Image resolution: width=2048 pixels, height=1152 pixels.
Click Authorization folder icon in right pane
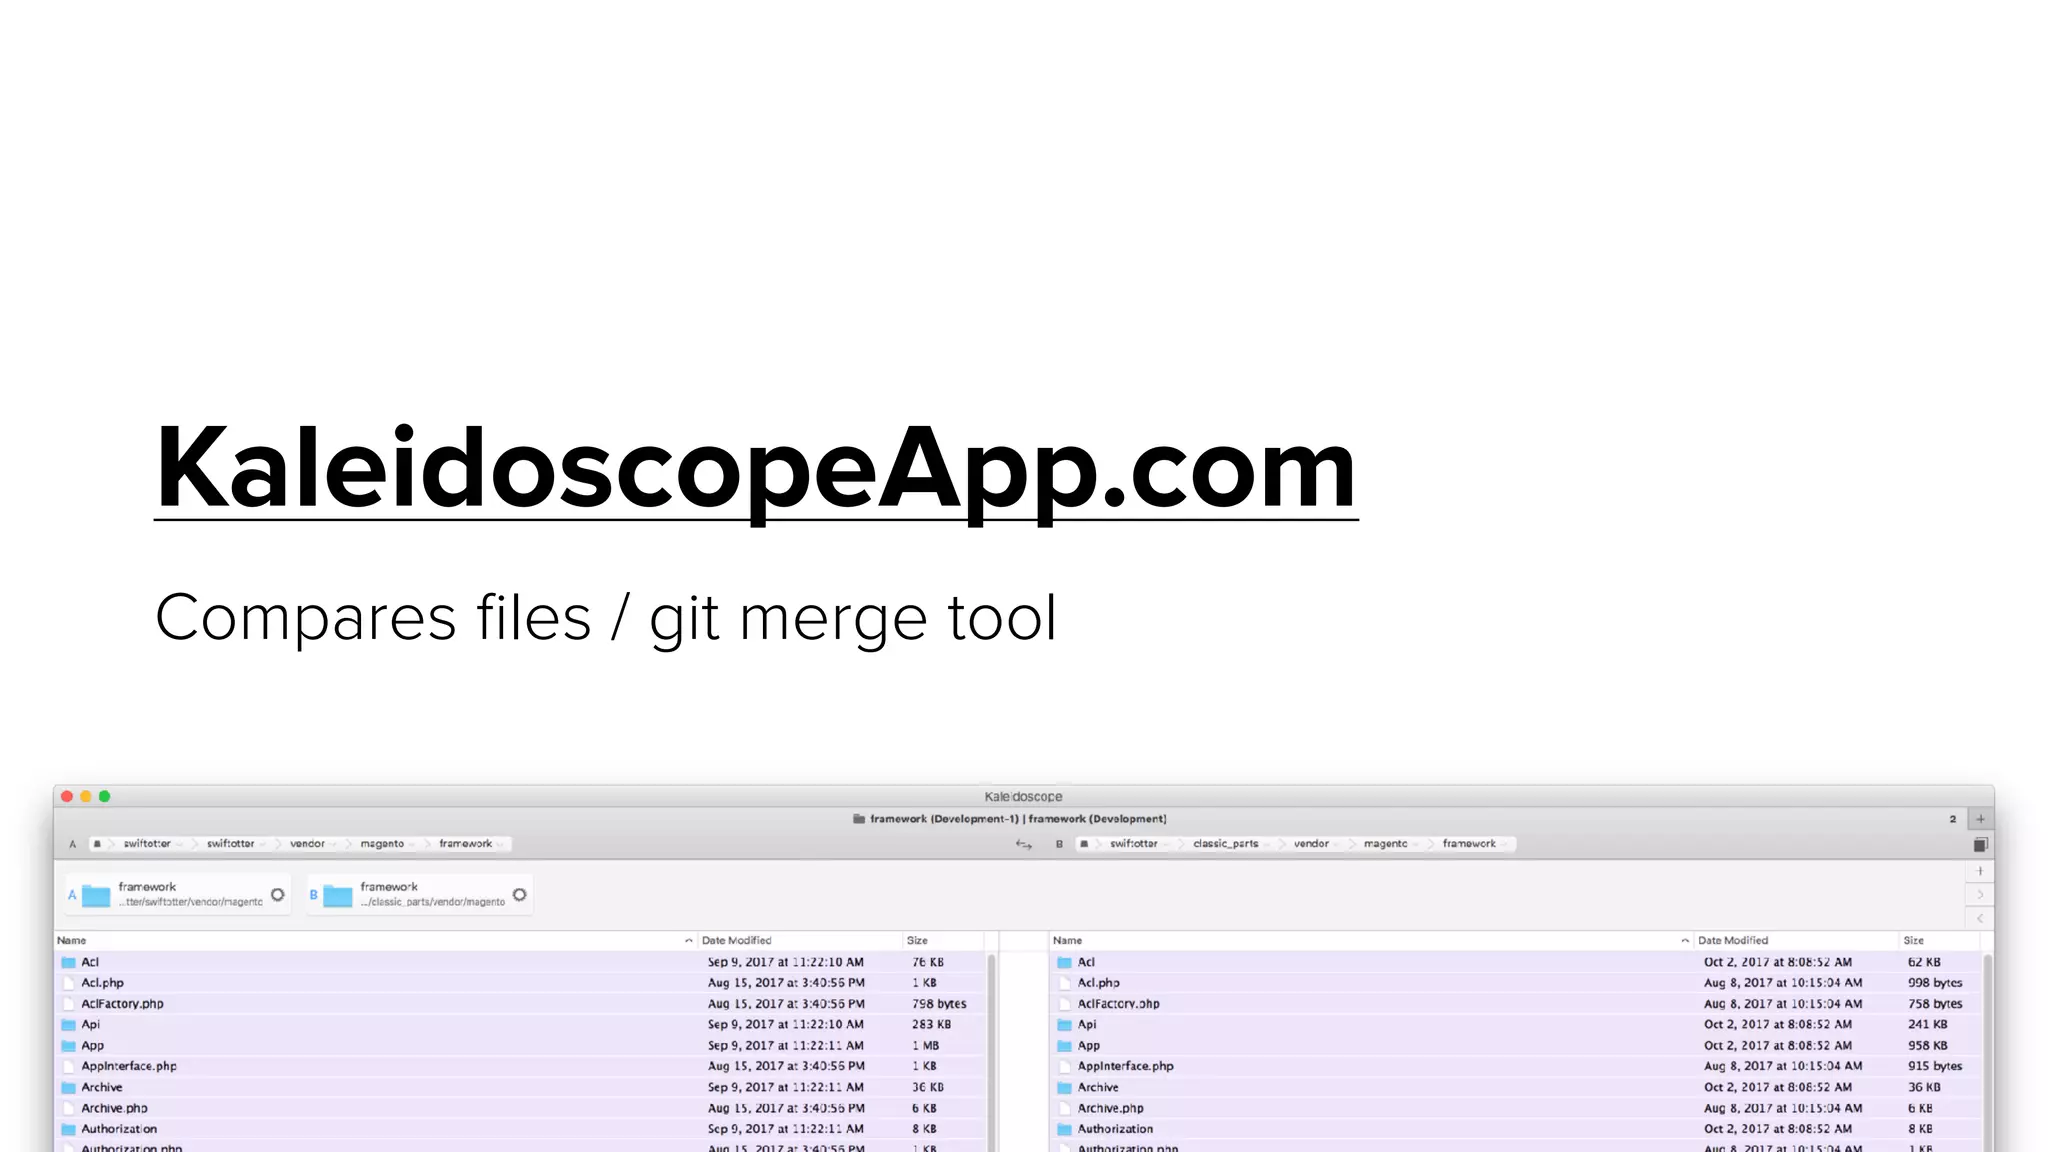[x=1065, y=1130]
